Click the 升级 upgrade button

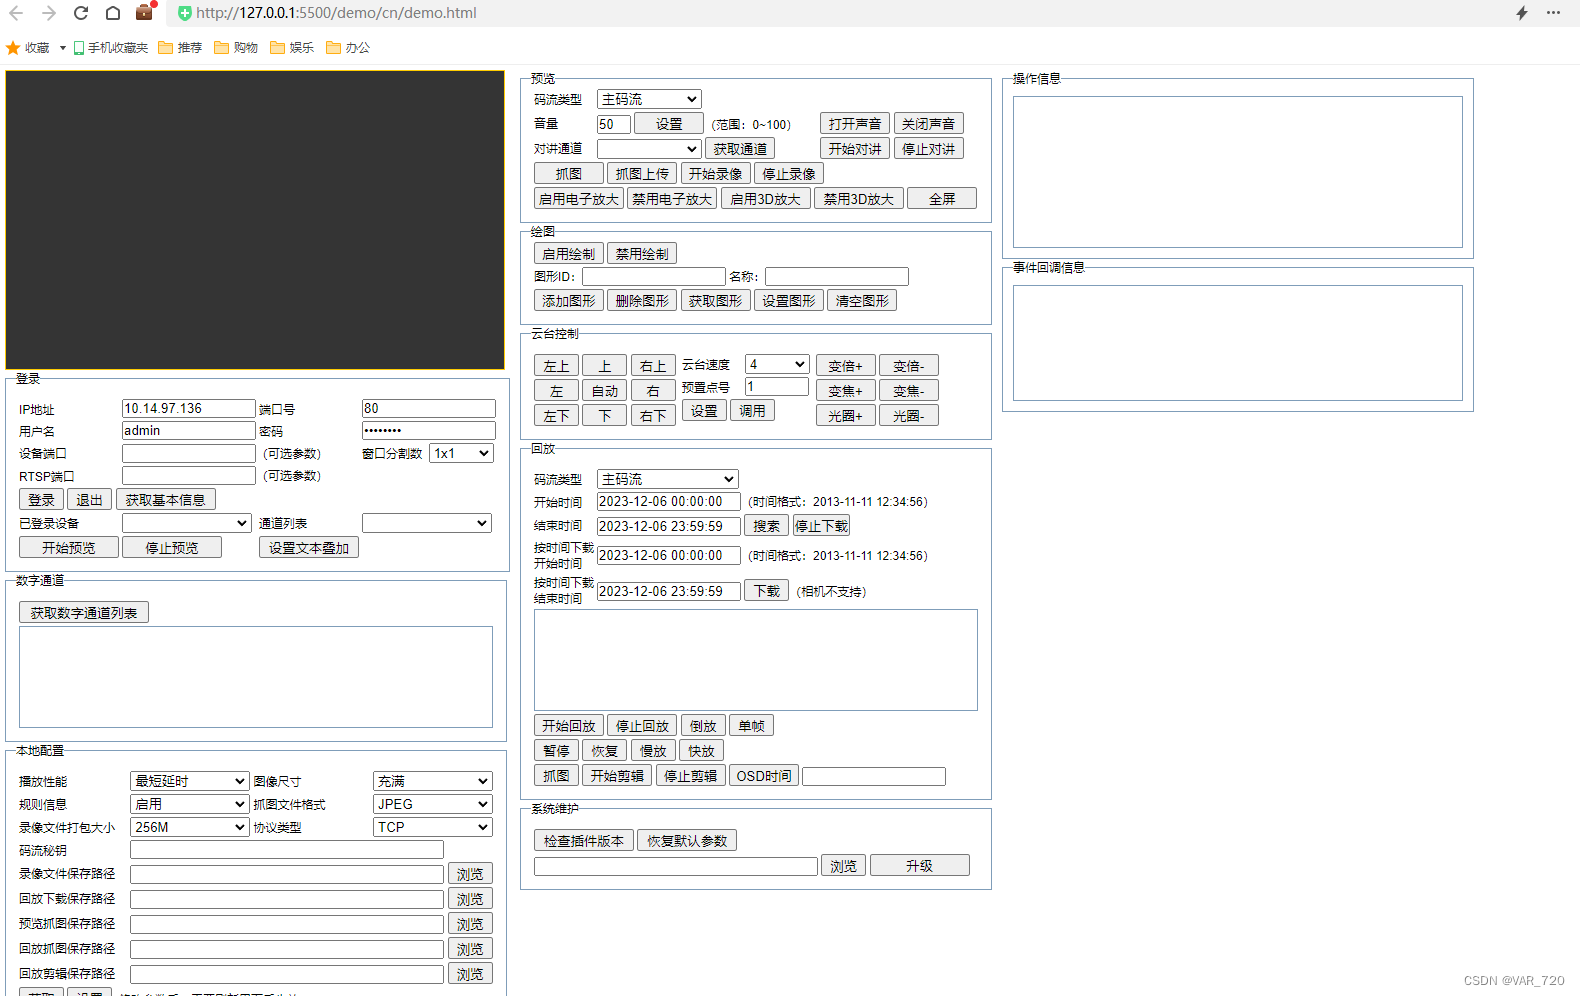click(x=919, y=865)
